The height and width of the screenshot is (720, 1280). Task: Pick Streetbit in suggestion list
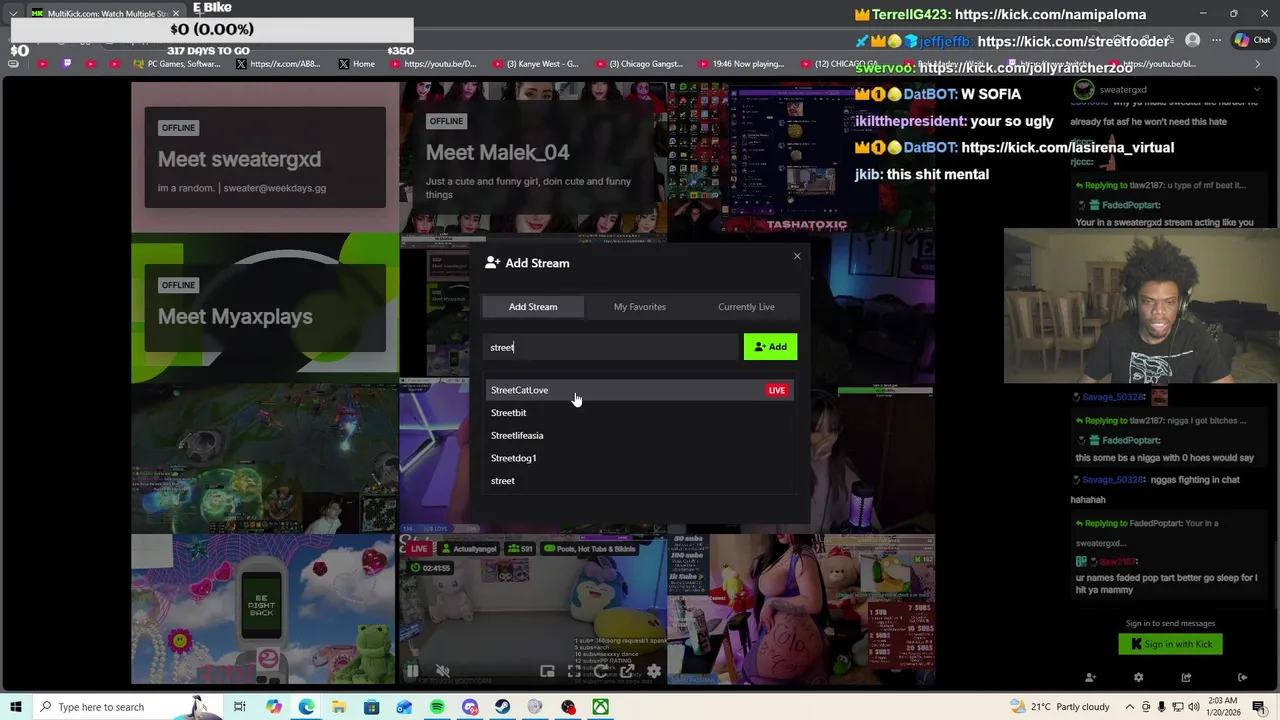pos(640,413)
